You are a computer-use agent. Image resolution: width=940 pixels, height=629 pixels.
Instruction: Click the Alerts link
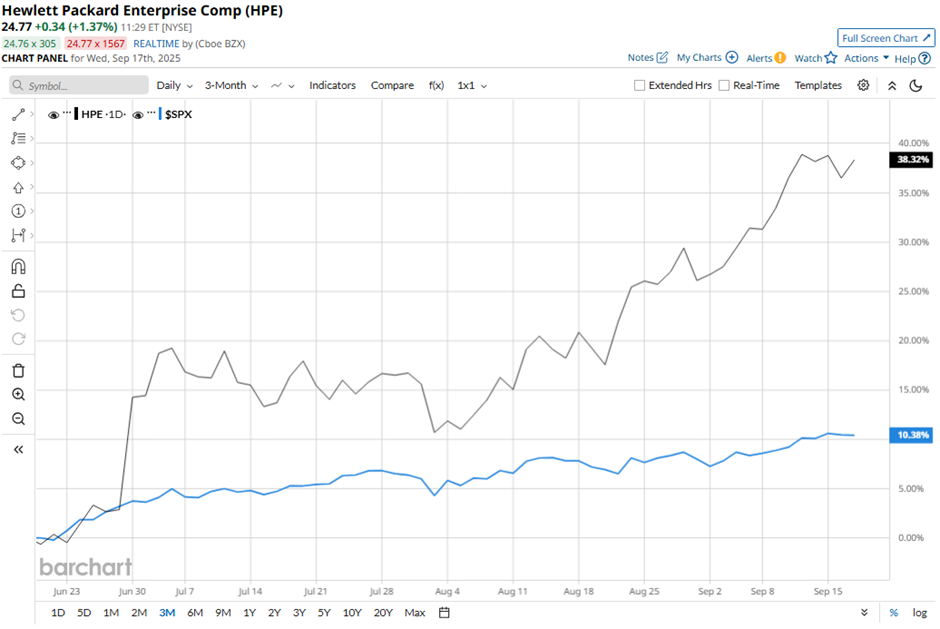tap(759, 58)
